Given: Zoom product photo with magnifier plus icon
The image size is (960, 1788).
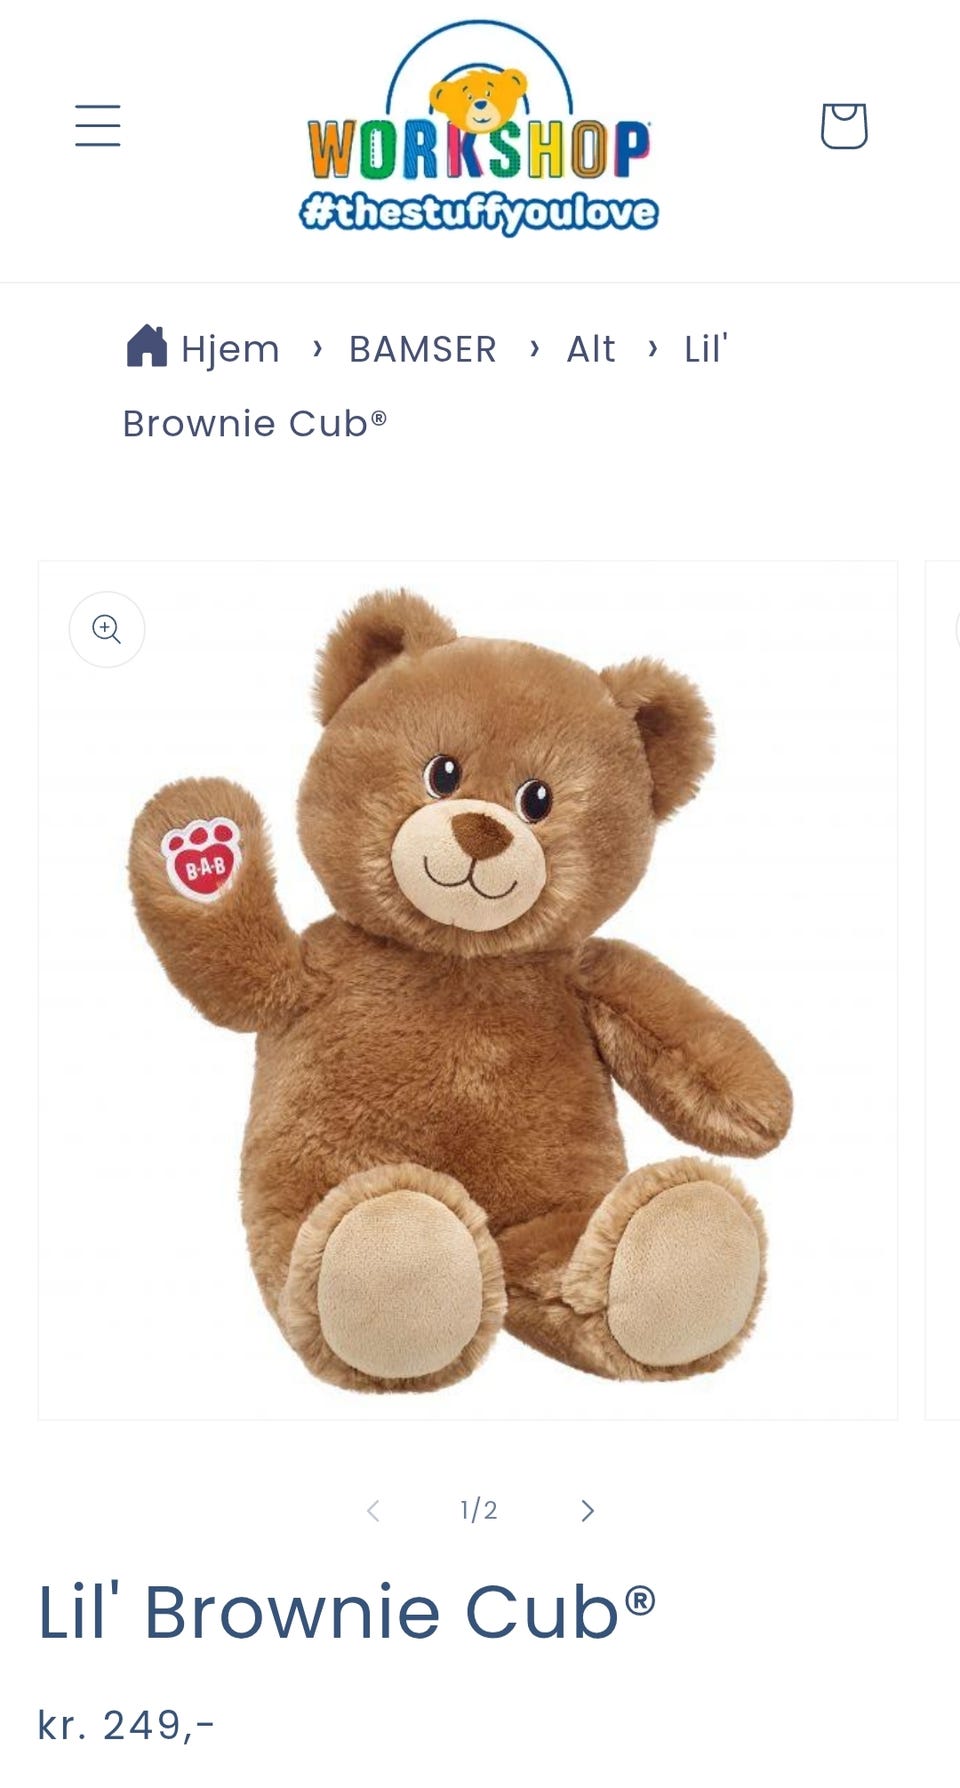Looking at the screenshot, I should coord(107,629).
